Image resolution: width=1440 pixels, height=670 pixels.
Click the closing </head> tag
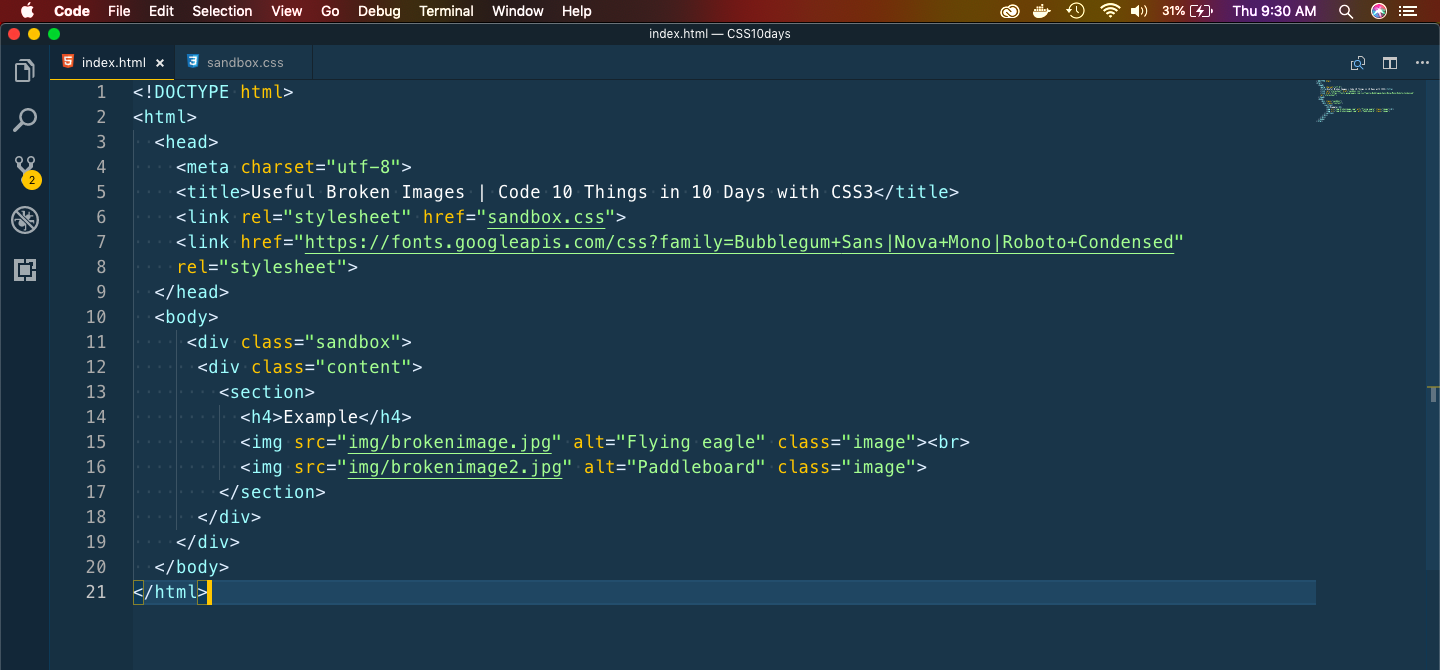tap(192, 292)
